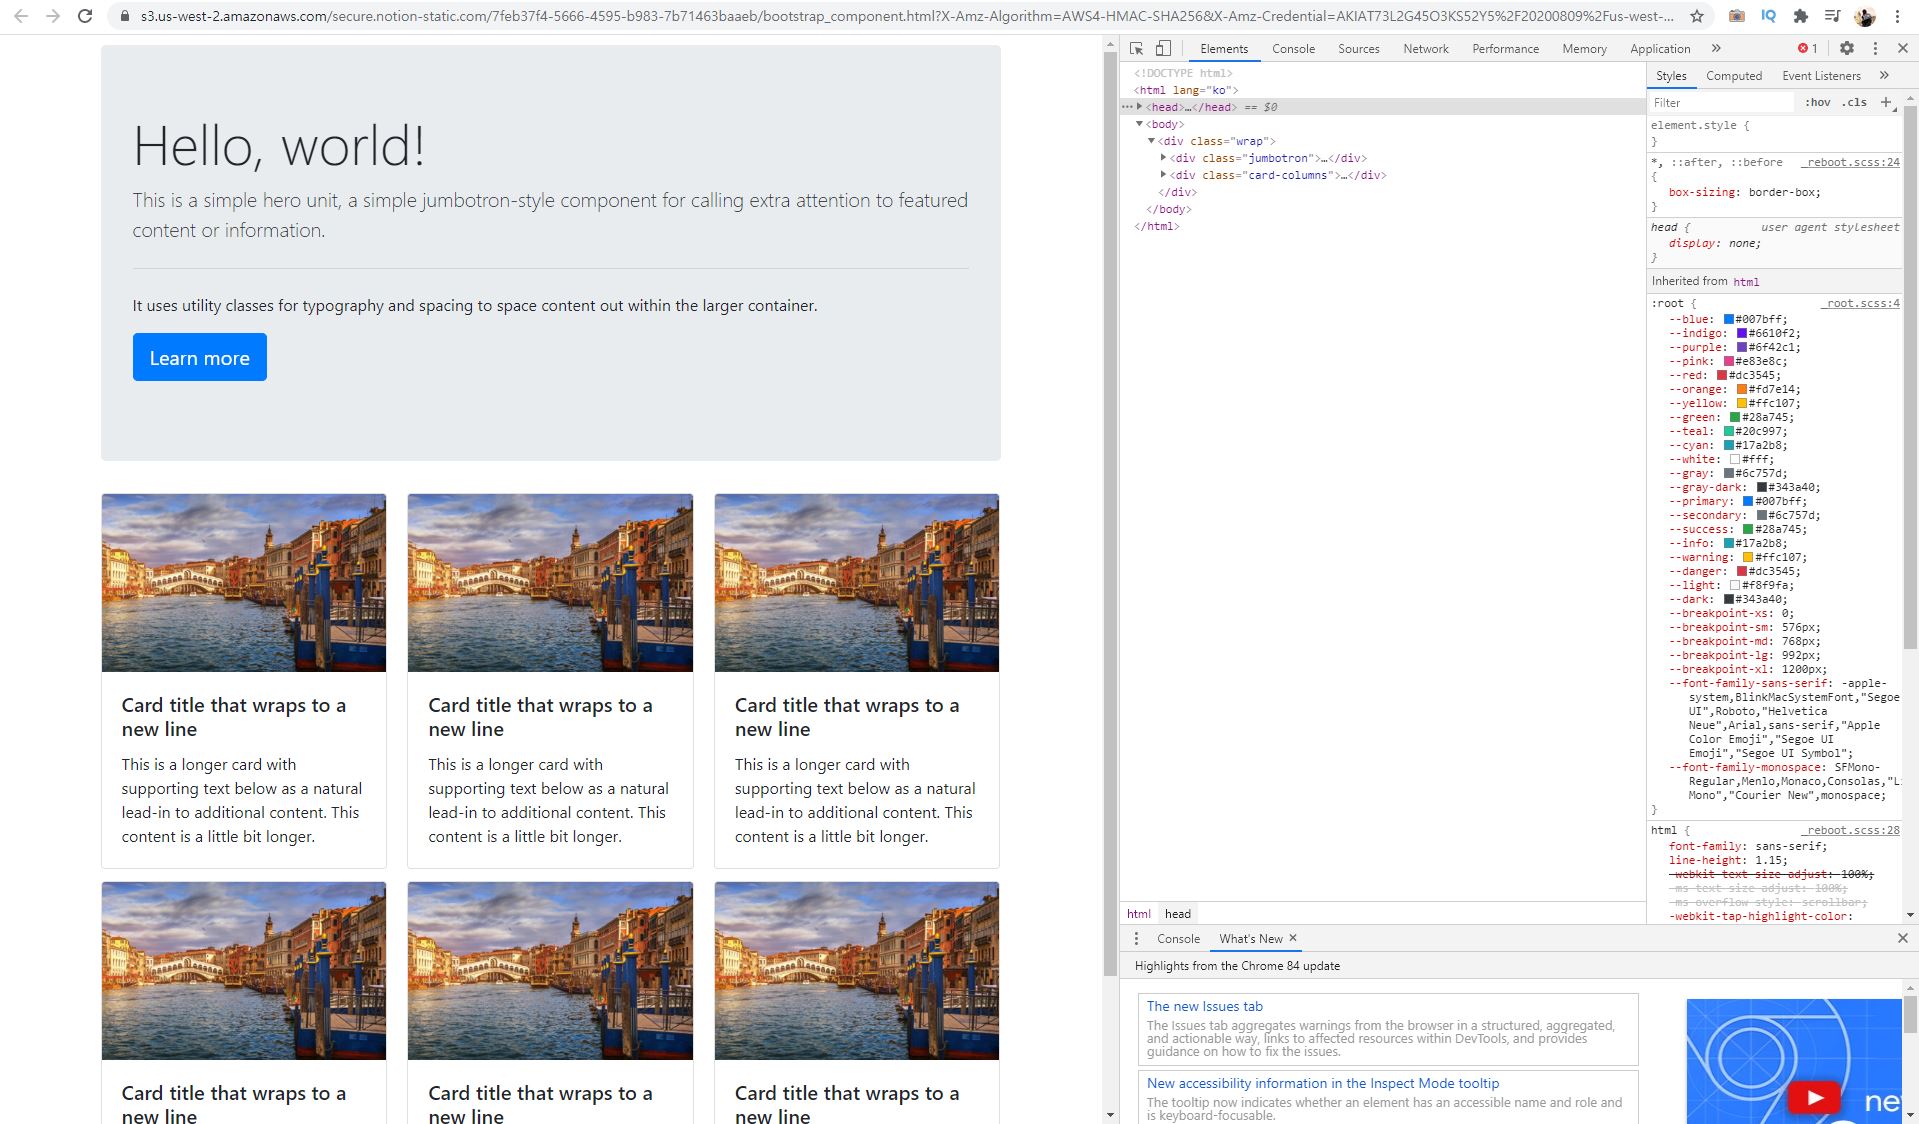Open the Chrome profile avatar

pyautogui.click(x=1864, y=16)
